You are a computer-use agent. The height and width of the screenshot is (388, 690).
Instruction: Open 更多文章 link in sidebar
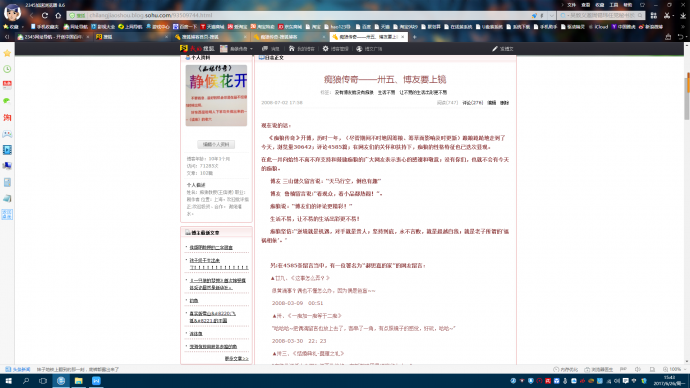click(x=236, y=359)
